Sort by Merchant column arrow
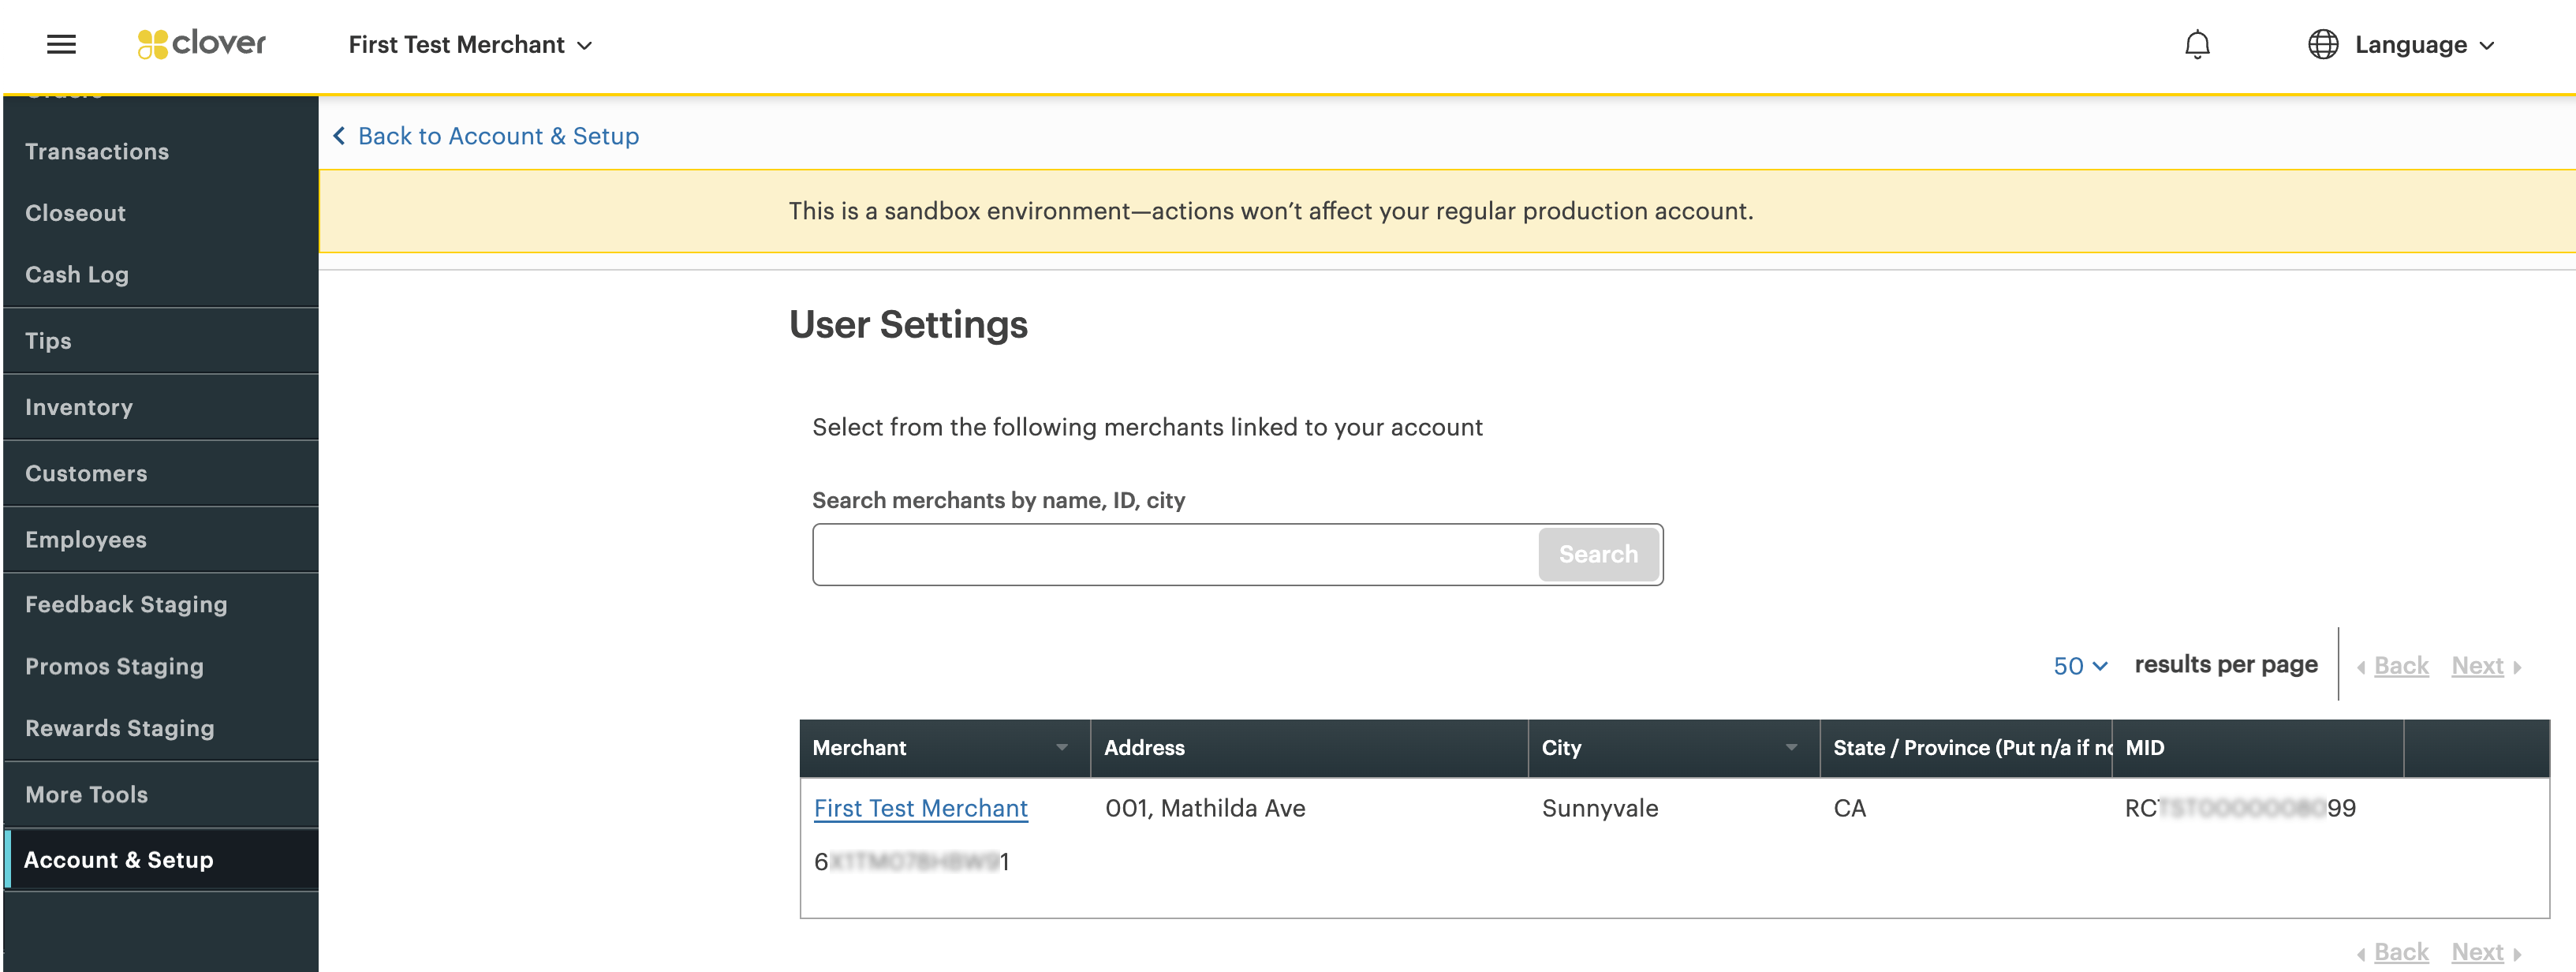The height and width of the screenshot is (972, 2576). [x=1061, y=748]
